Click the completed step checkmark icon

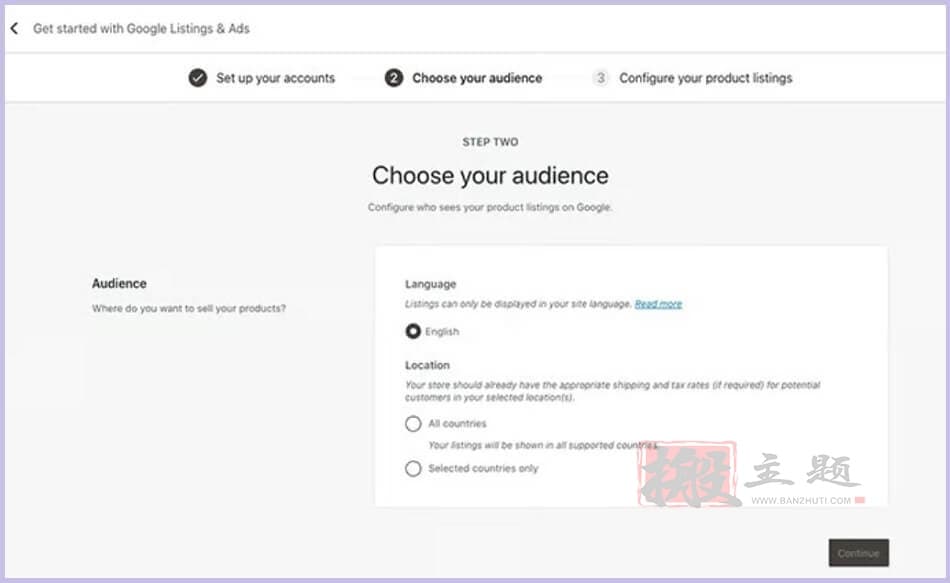pyautogui.click(x=198, y=78)
